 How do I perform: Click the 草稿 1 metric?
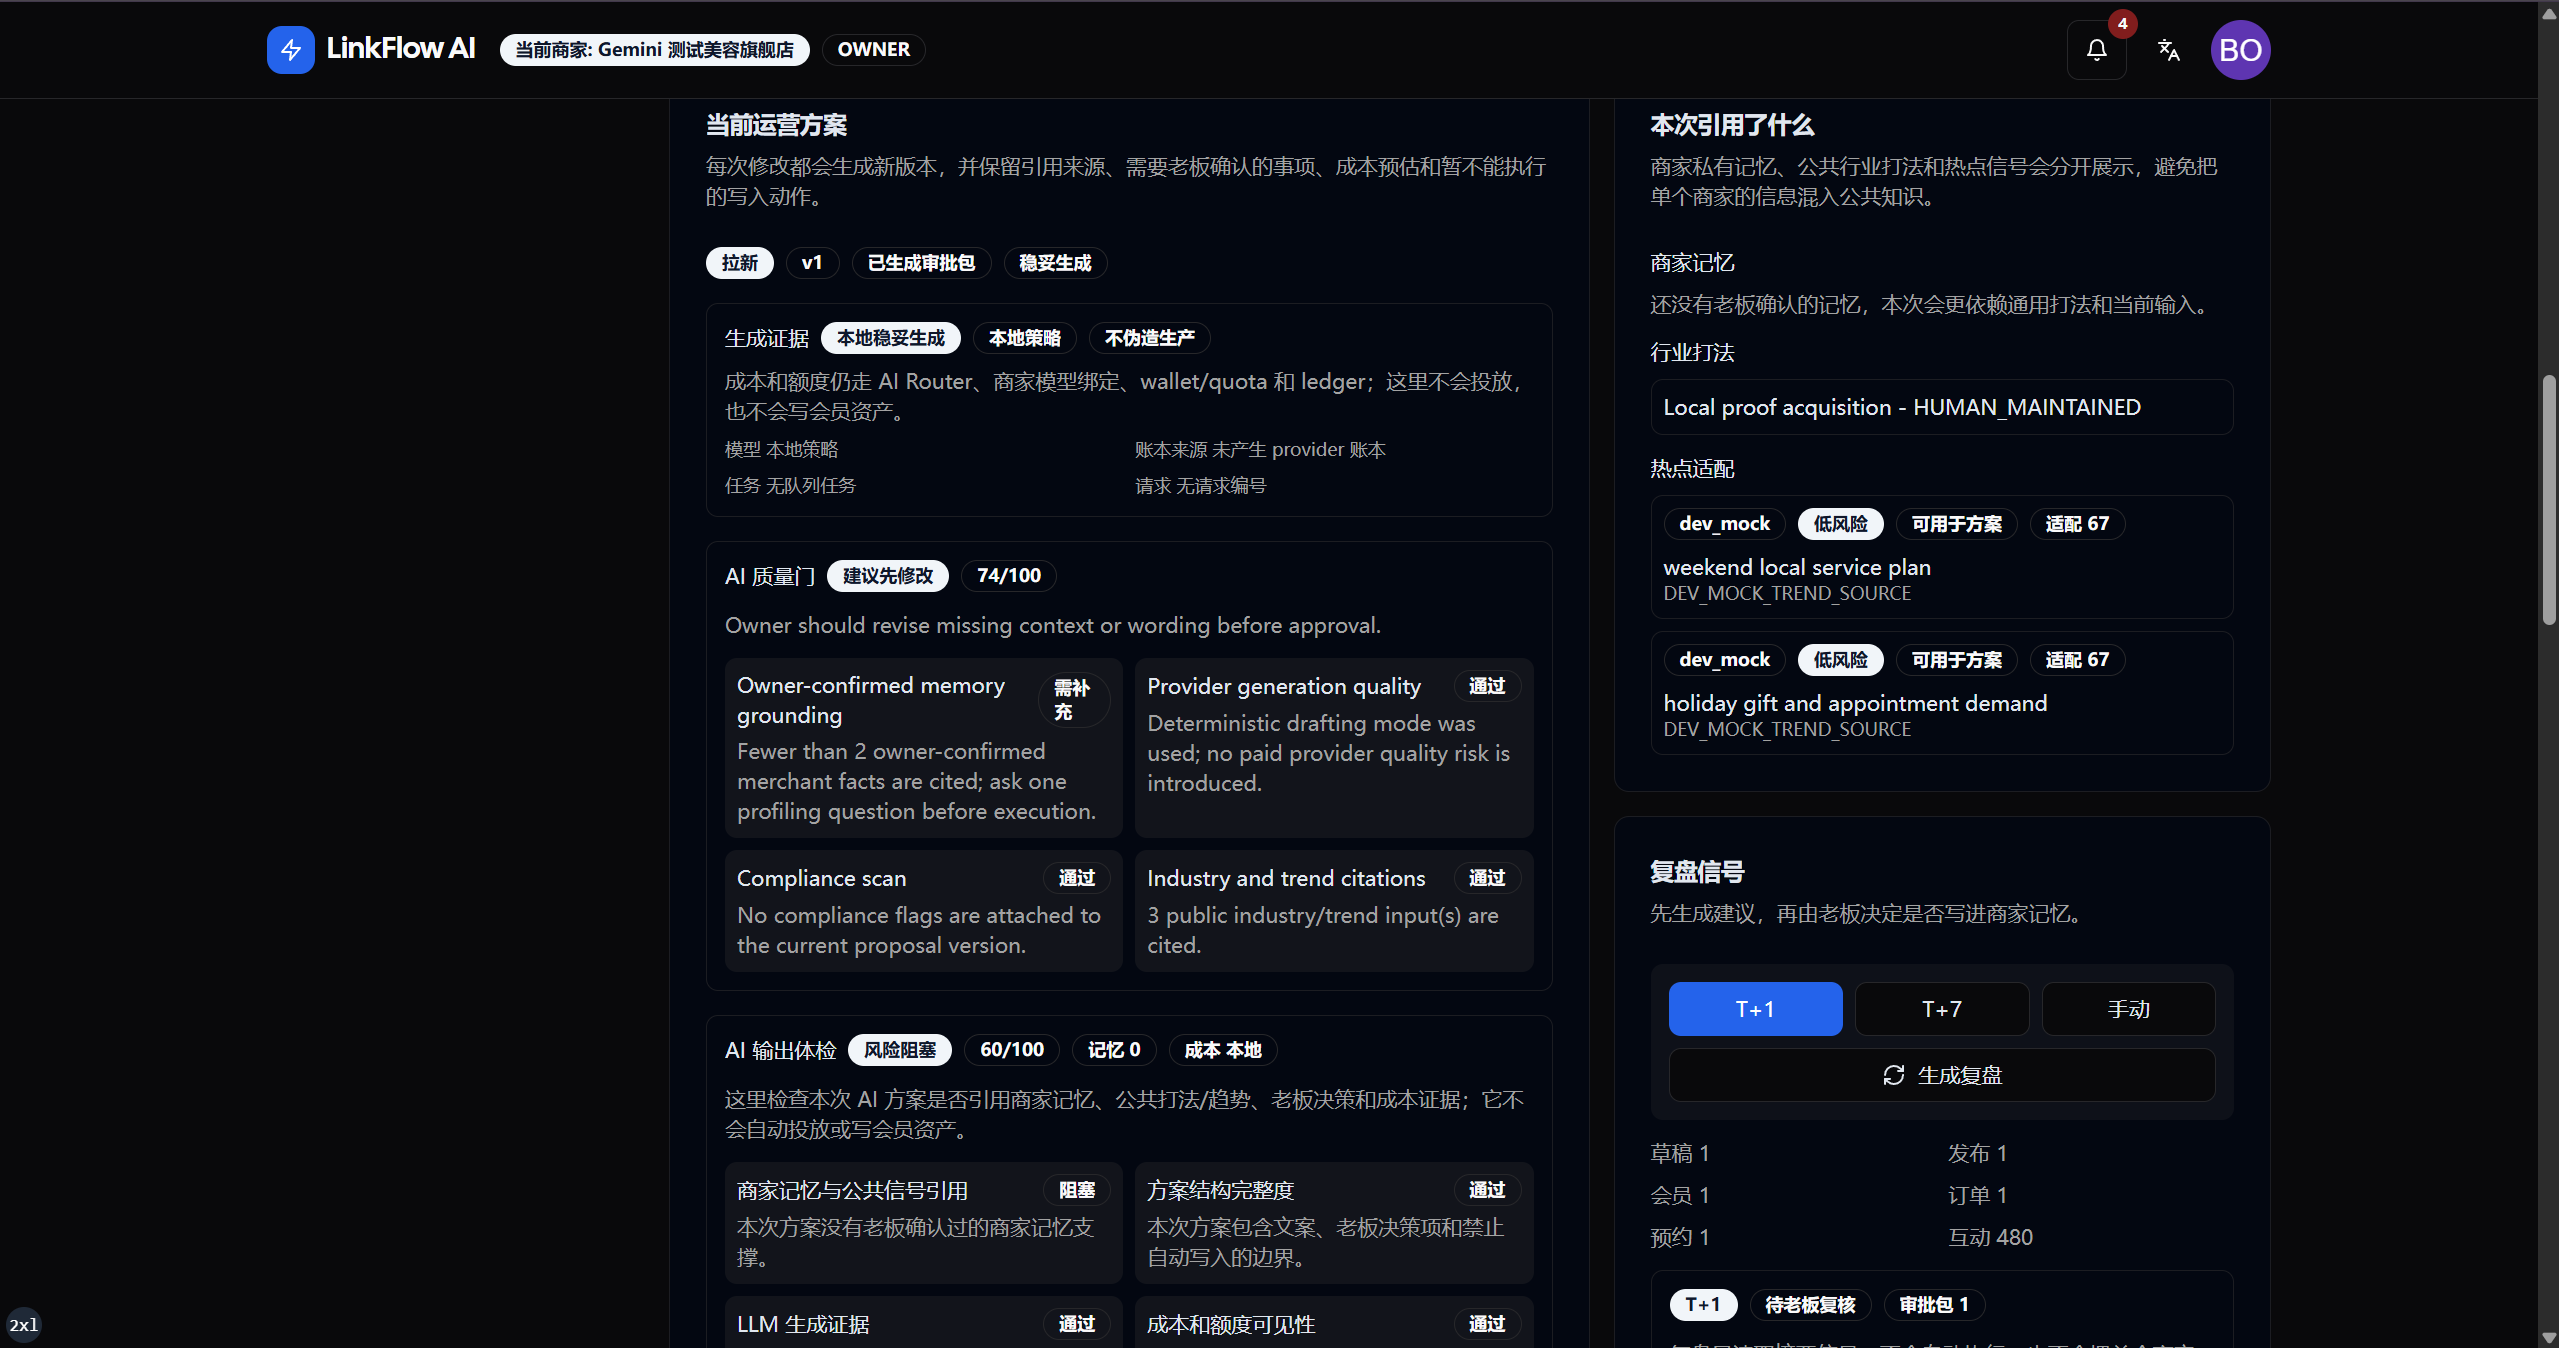tap(1680, 1153)
